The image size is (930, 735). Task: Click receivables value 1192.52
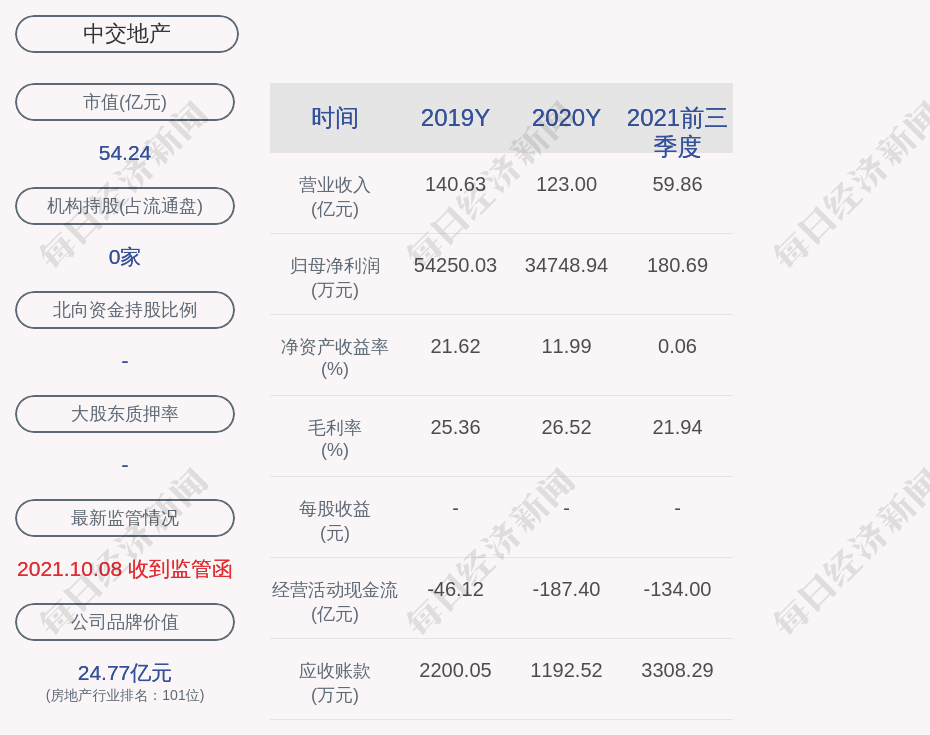click(x=566, y=670)
